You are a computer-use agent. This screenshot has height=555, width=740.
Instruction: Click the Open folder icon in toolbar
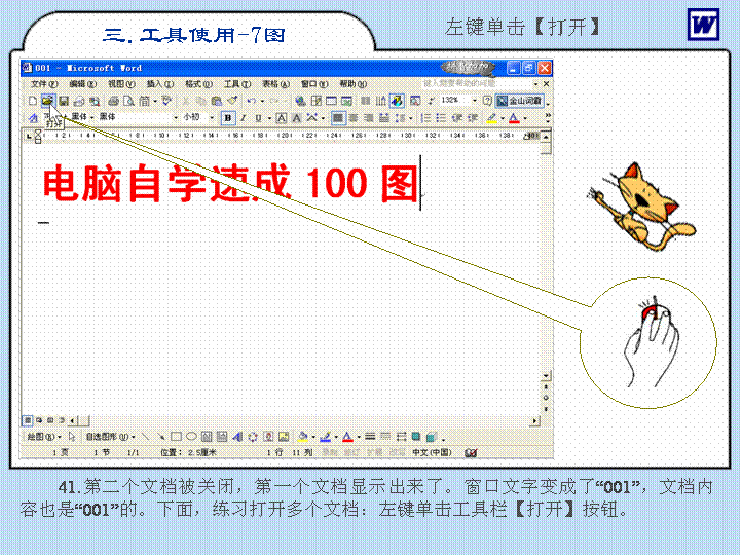(x=46, y=101)
